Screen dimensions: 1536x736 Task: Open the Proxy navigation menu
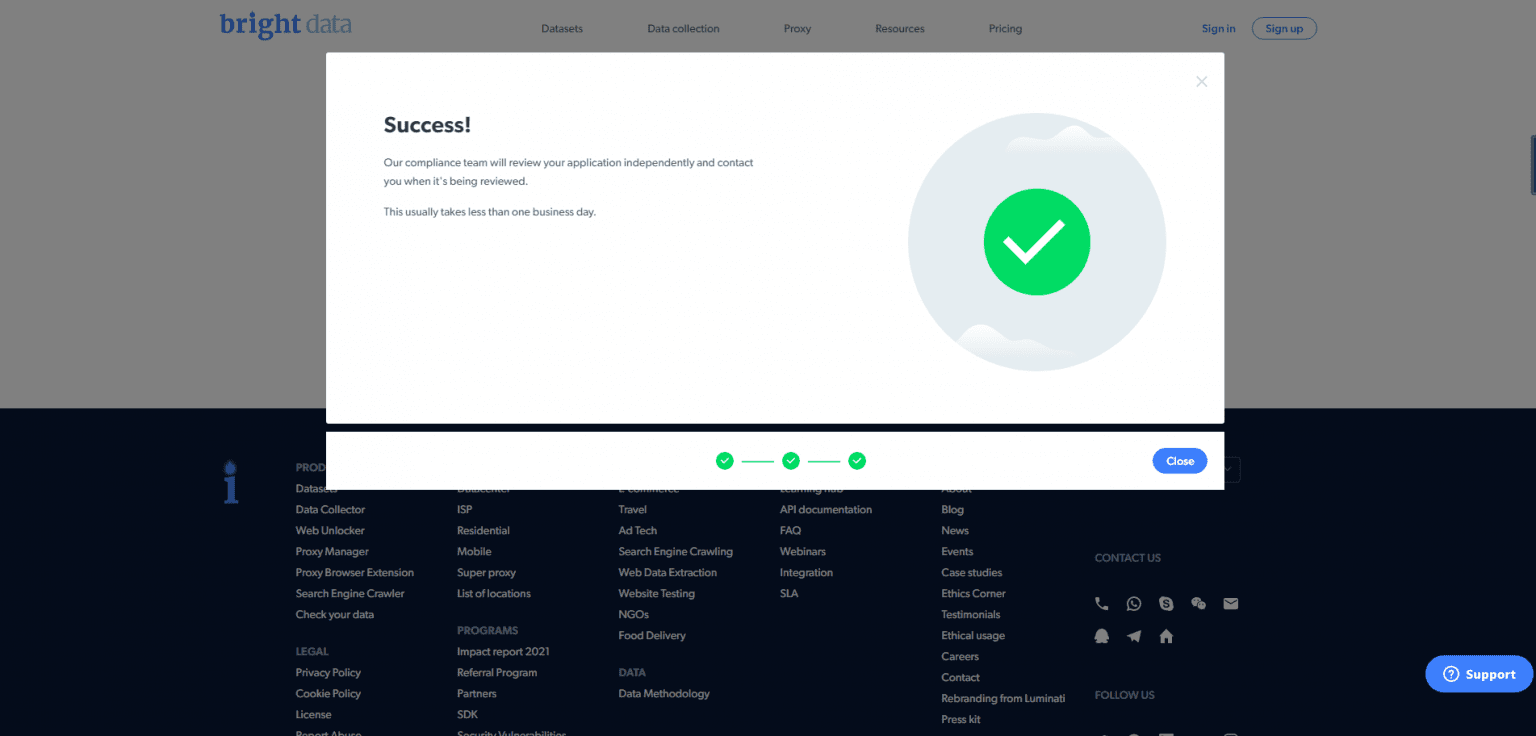pyautogui.click(x=797, y=28)
